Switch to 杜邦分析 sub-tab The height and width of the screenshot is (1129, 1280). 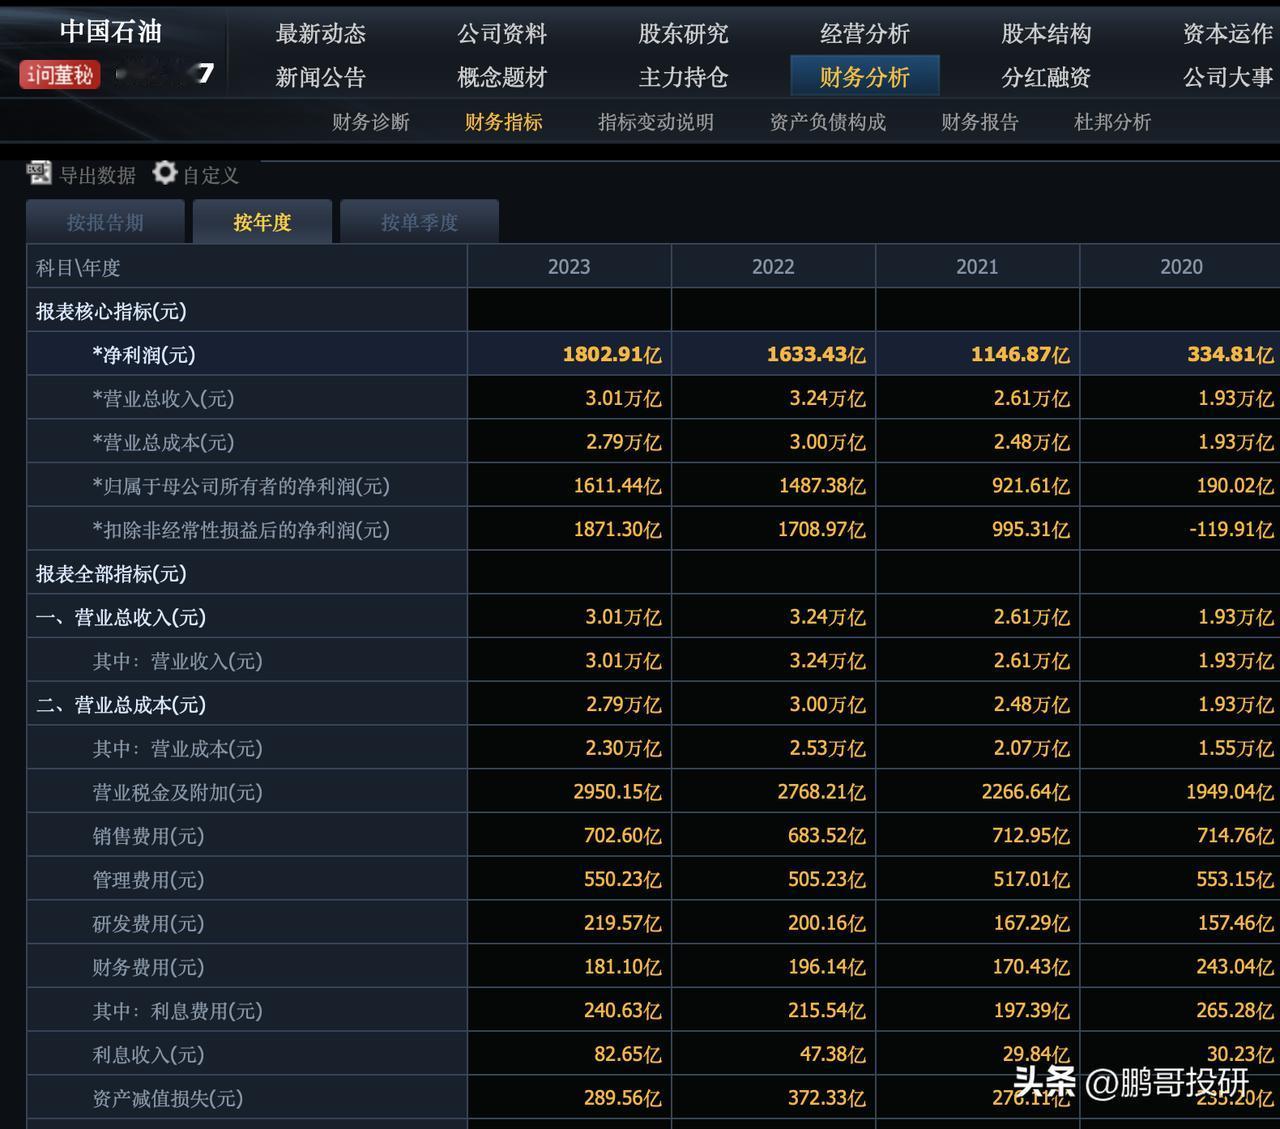tap(1112, 122)
